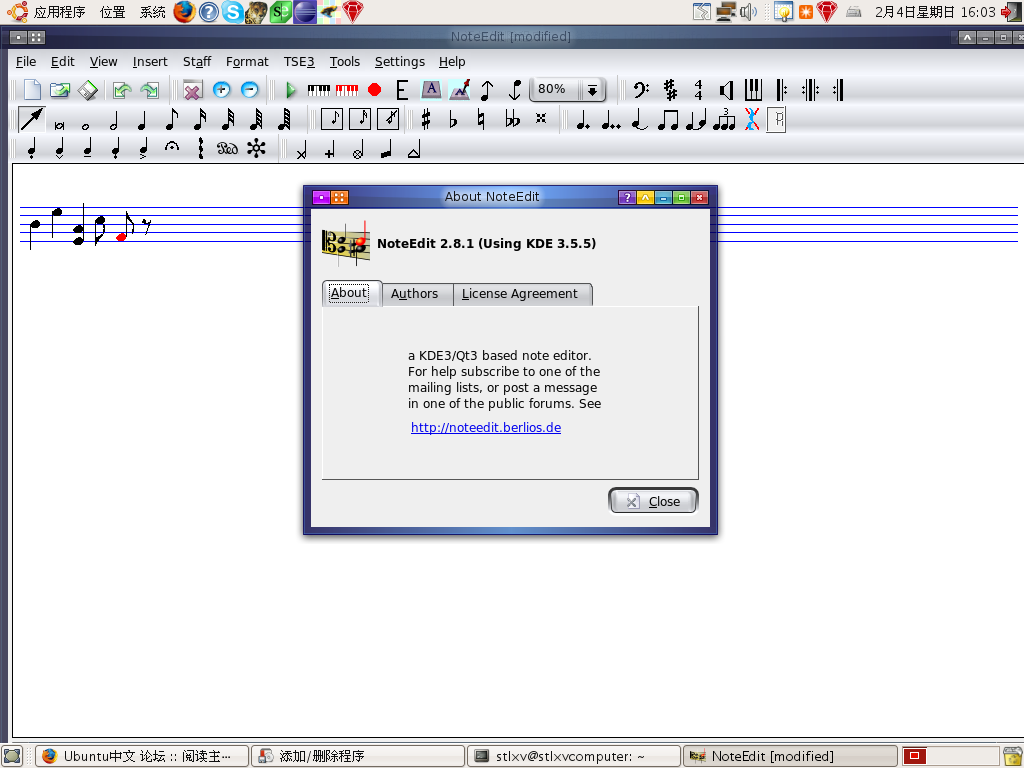Screen dimensions: 1024x768
Task: Click the text 'A' insert icon
Action: [x=431, y=89]
